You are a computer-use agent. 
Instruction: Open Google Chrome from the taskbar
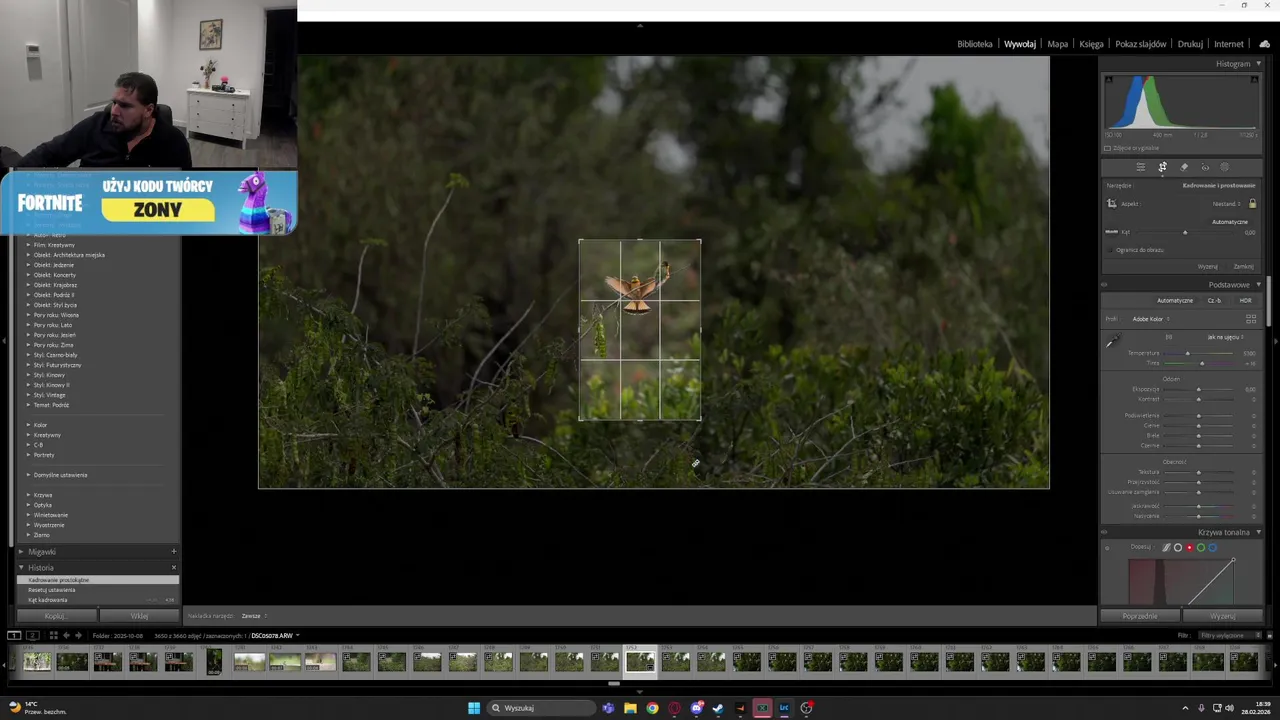click(652, 708)
